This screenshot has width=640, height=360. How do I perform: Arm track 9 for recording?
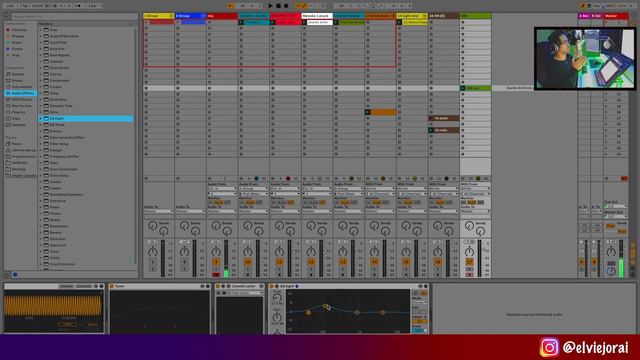pyautogui.click(x=216, y=275)
